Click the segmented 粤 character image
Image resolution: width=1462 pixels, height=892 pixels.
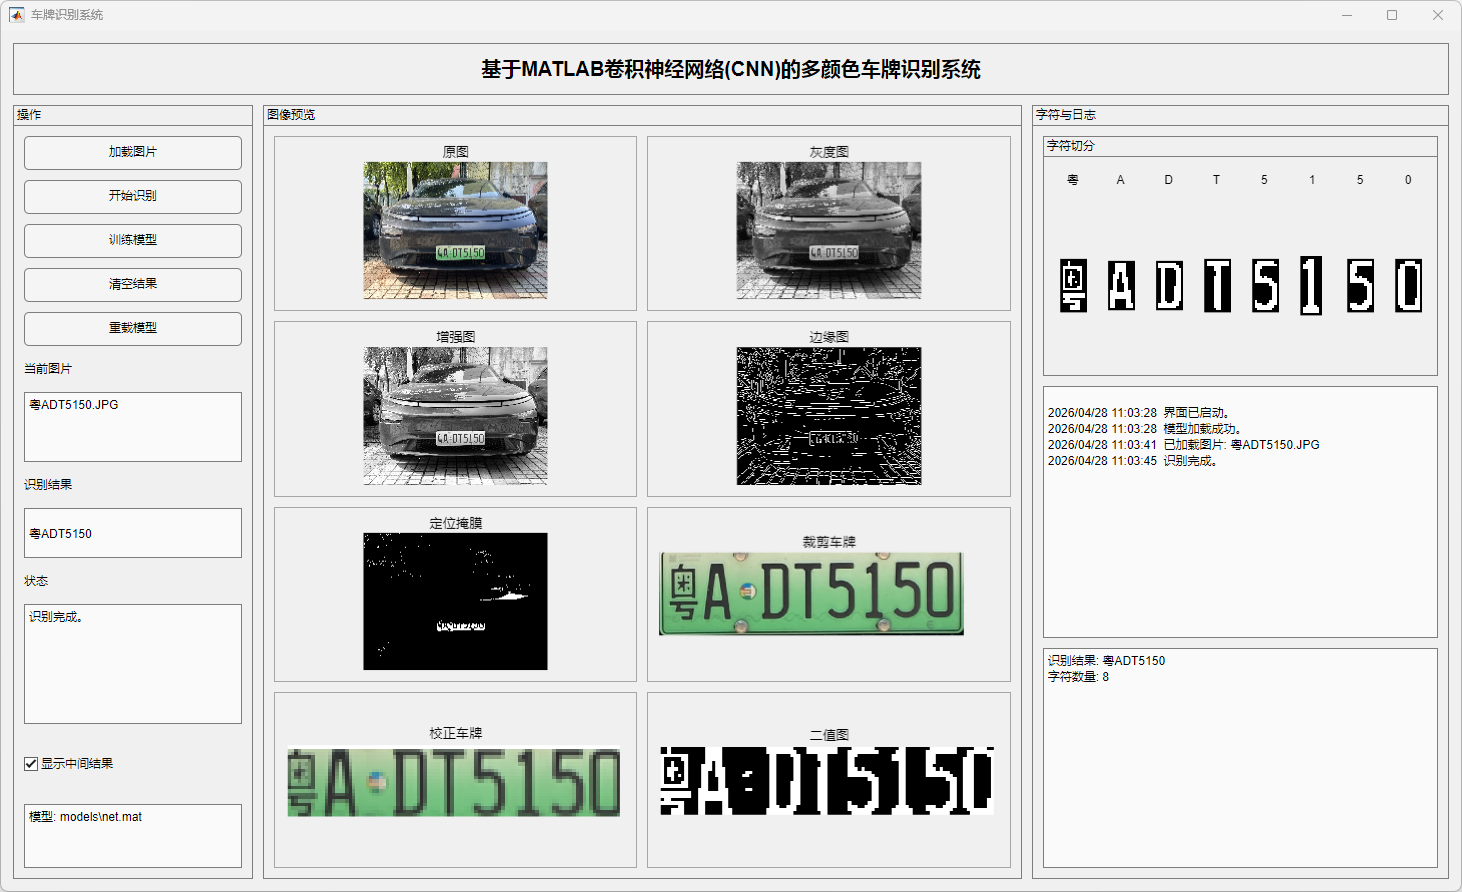coord(1073,286)
